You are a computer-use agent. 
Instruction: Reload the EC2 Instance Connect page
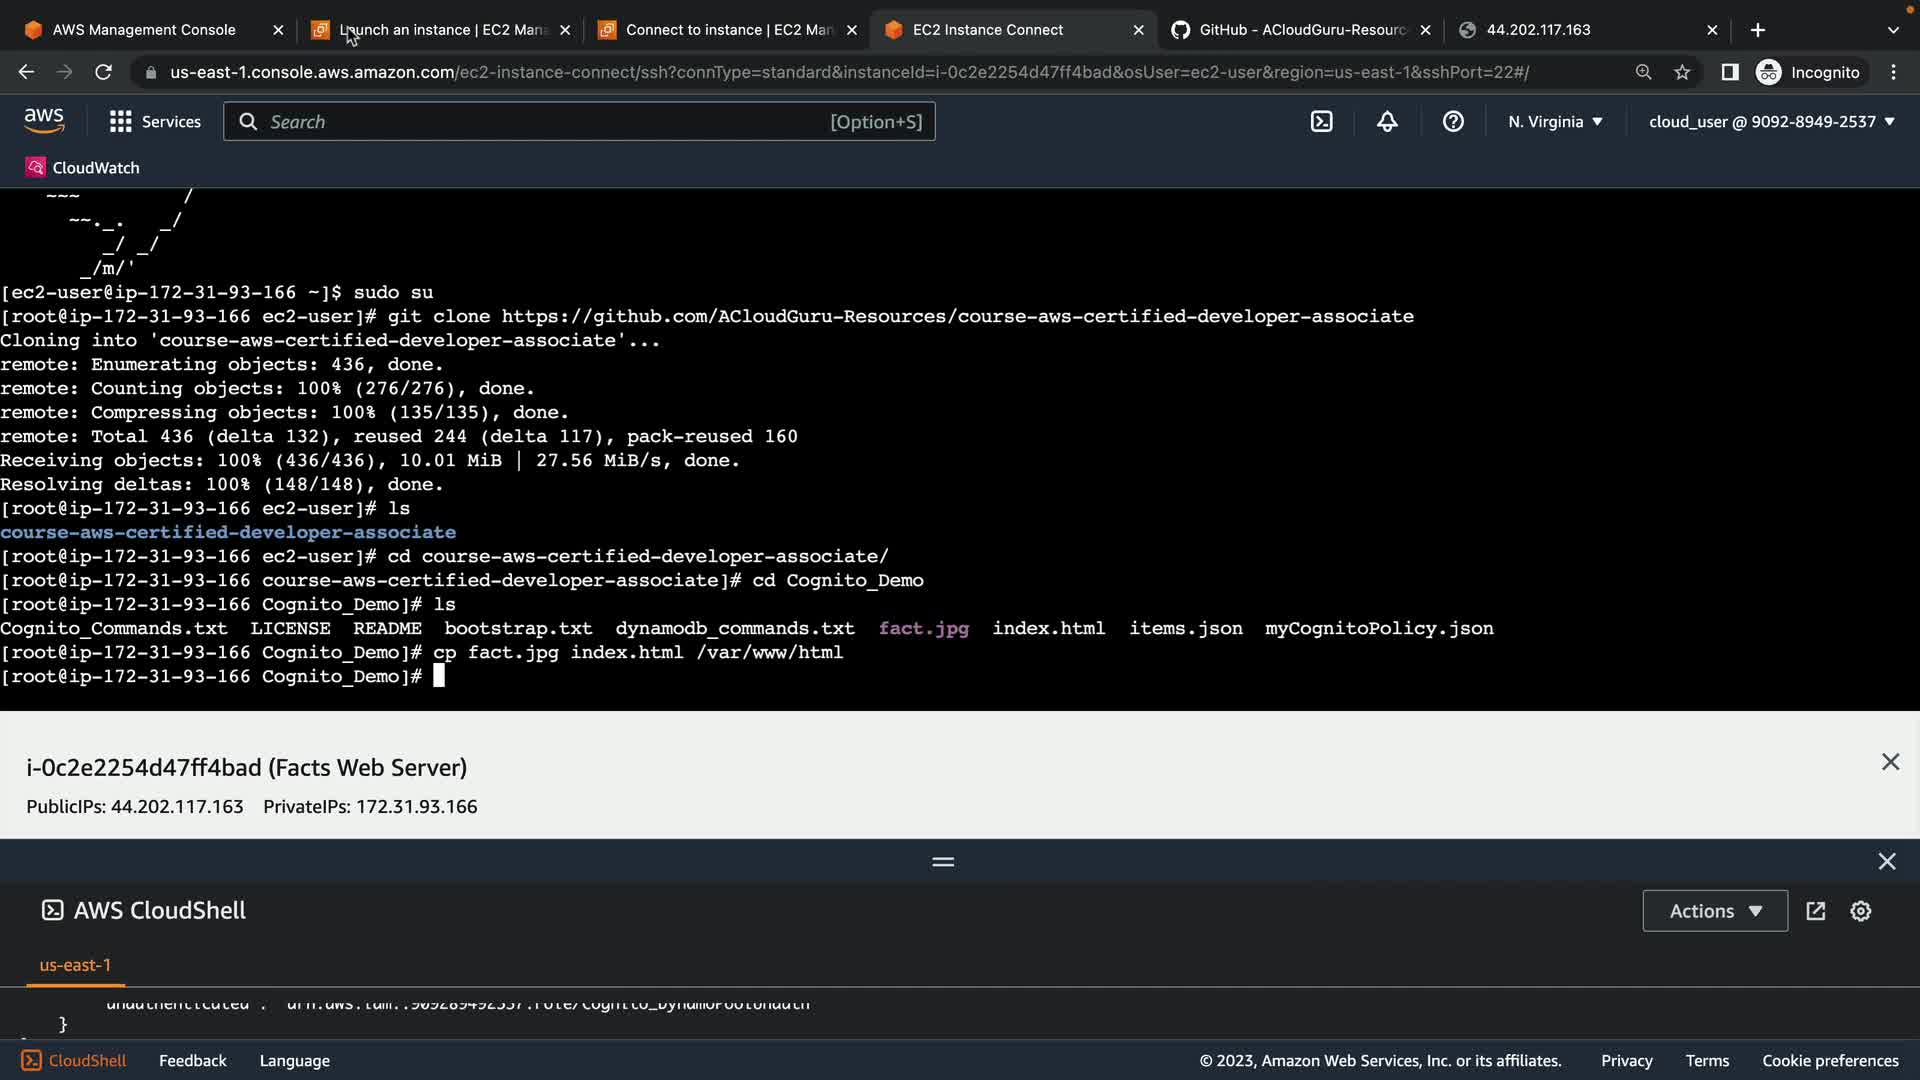pos(103,72)
